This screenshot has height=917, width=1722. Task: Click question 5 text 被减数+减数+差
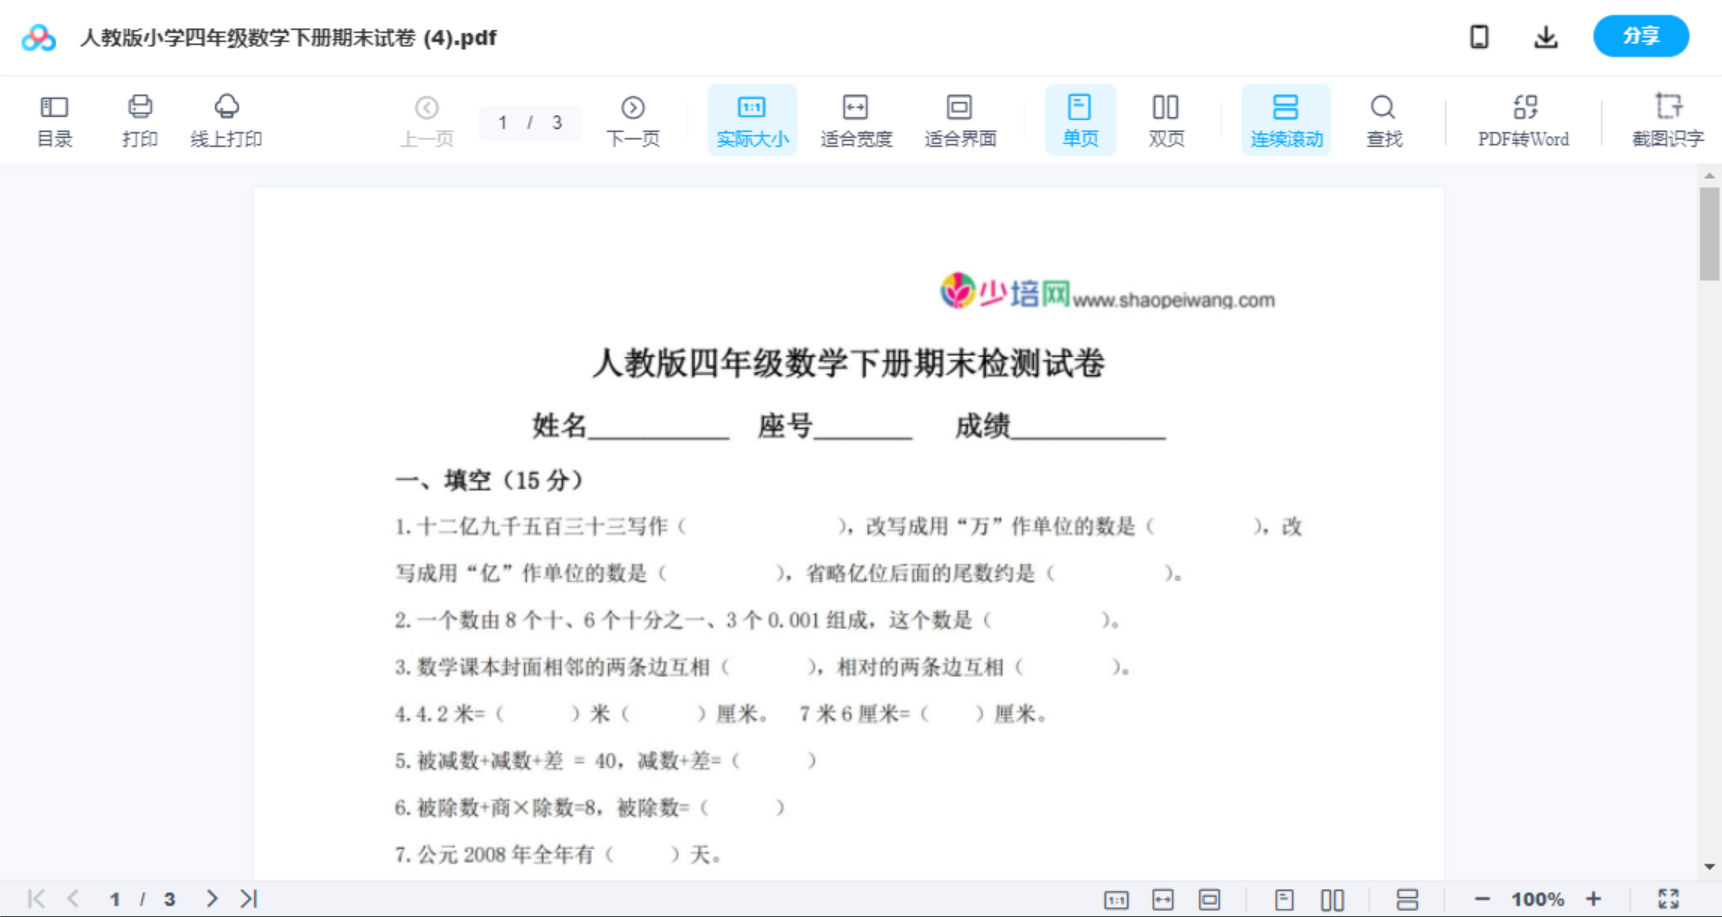point(605,761)
